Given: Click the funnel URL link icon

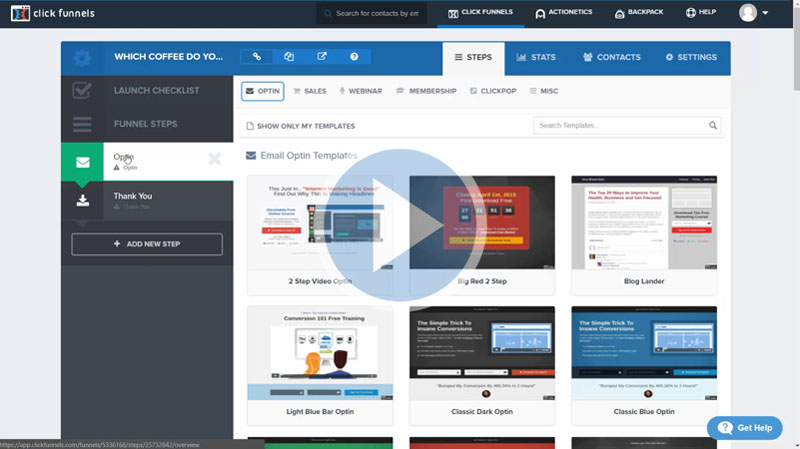Looking at the screenshot, I should (x=257, y=57).
